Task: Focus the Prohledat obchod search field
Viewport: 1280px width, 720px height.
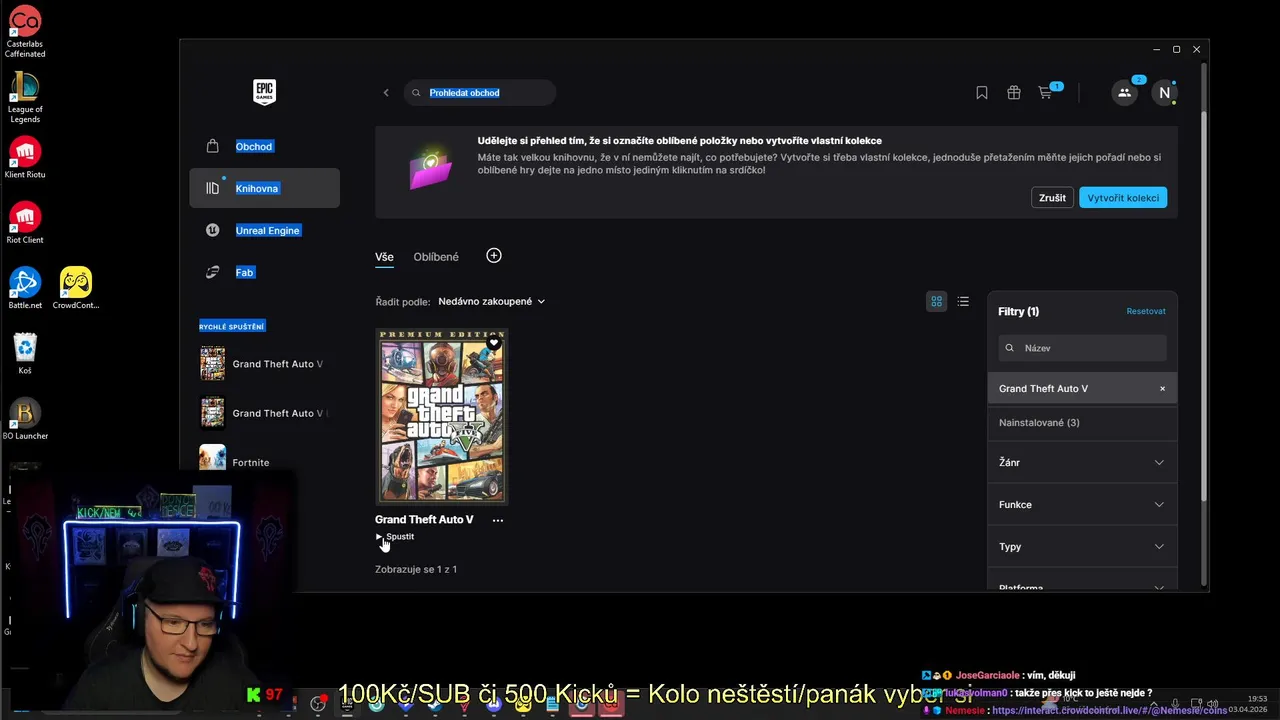Action: (480, 93)
